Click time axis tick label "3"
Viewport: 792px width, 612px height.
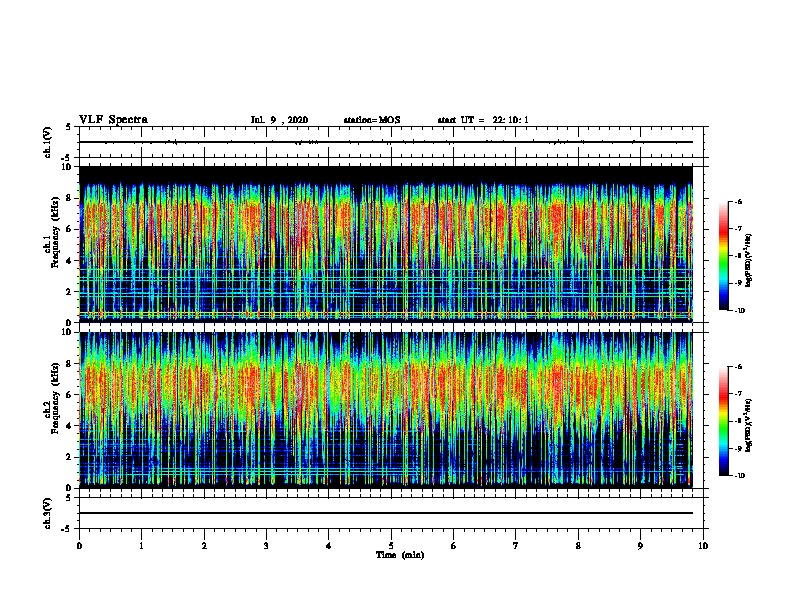tap(266, 546)
